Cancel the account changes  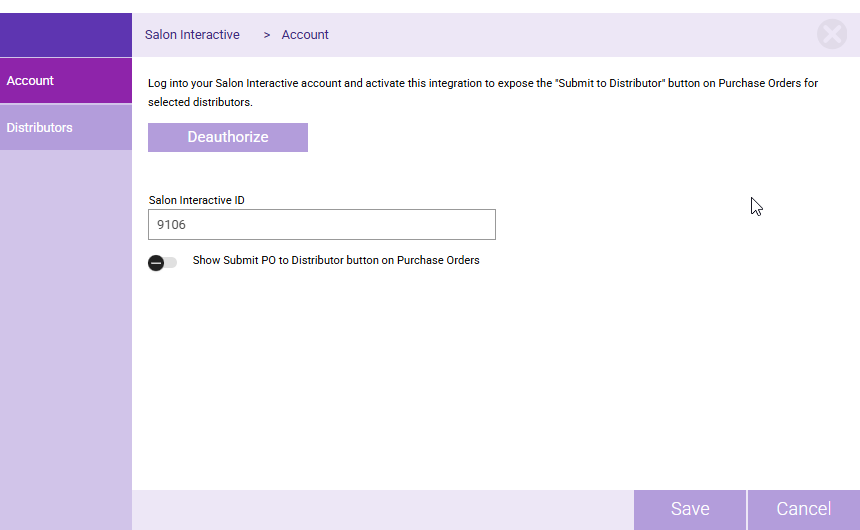[803, 509]
